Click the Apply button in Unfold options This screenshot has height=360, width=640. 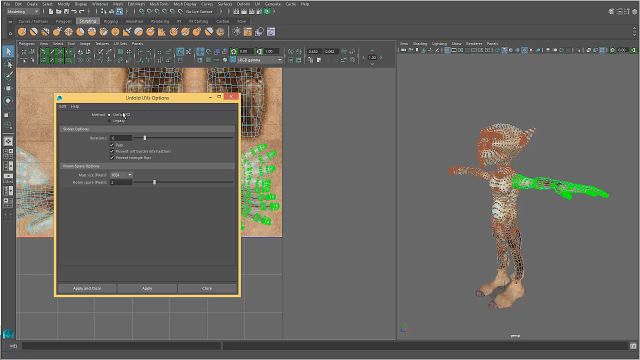147,289
